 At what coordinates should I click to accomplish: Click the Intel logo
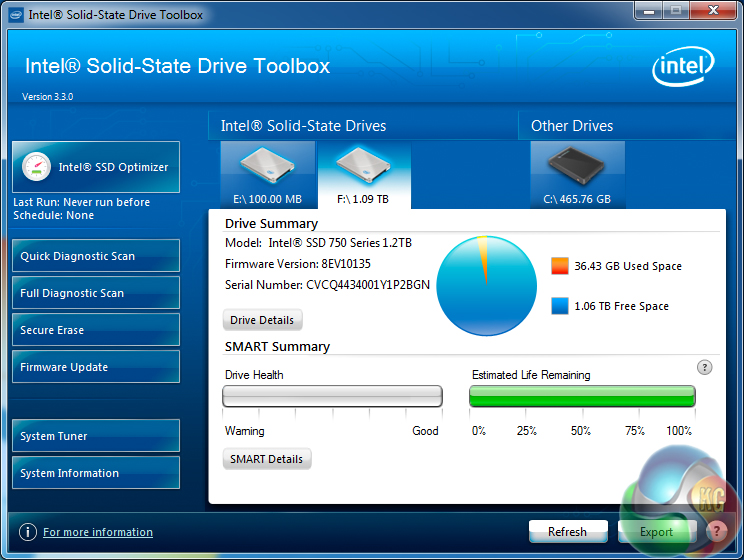(x=683, y=66)
